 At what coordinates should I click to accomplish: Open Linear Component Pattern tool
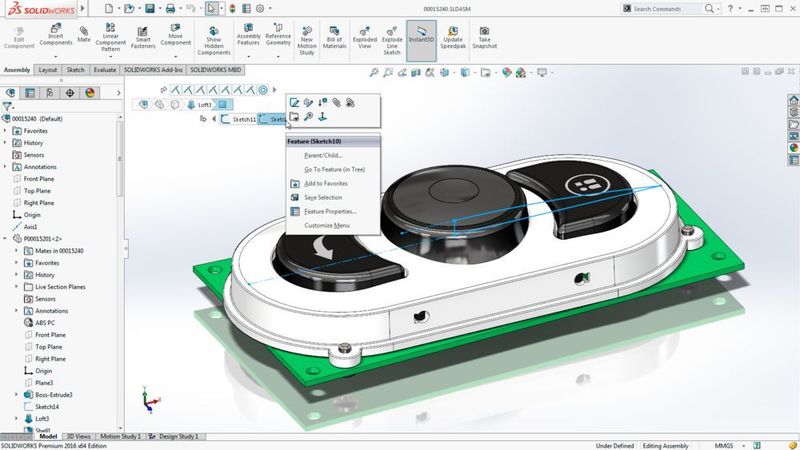pos(110,36)
